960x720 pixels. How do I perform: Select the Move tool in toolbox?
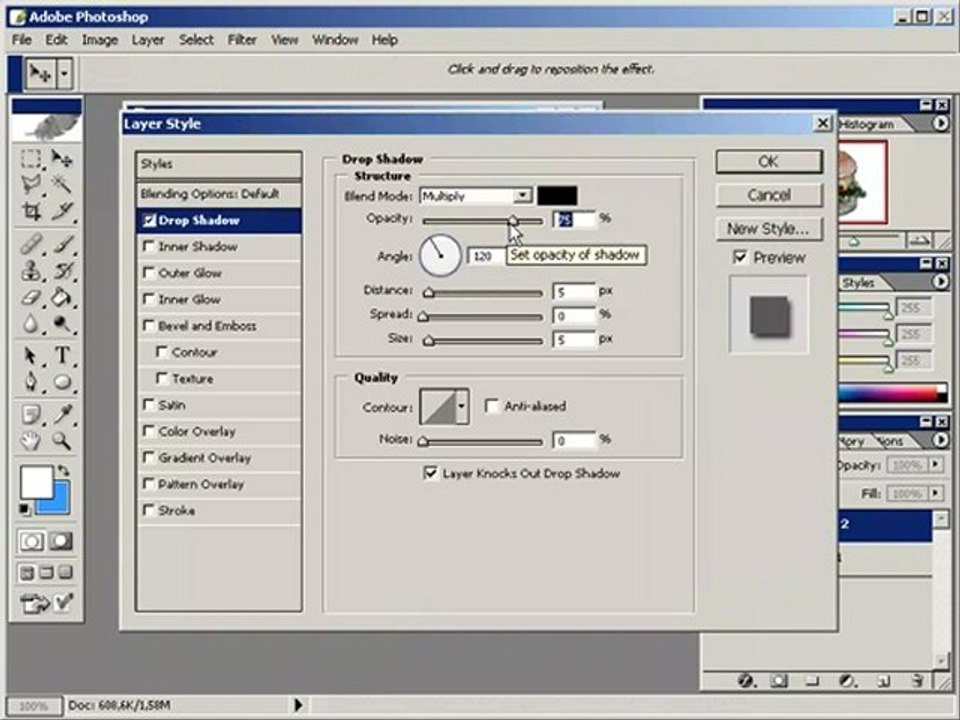(62, 159)
